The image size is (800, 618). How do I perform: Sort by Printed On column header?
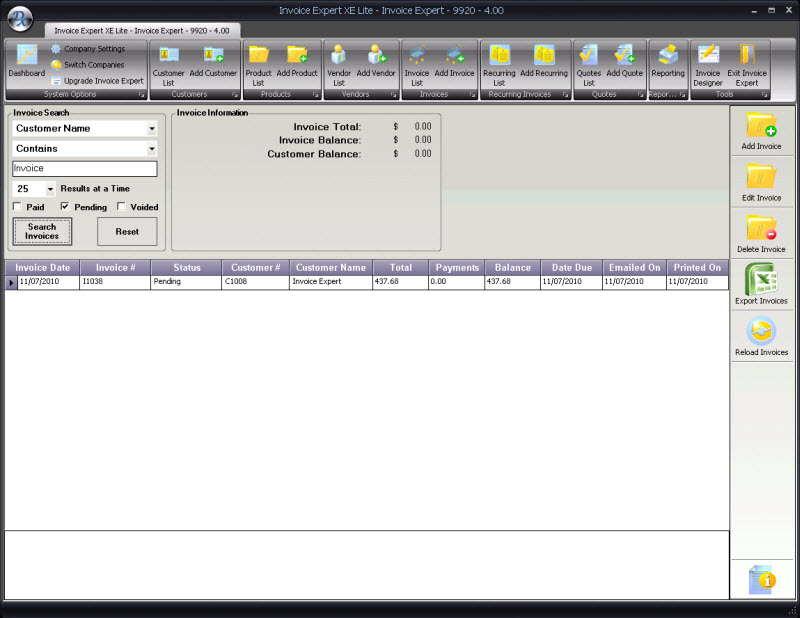[x=697, y=267]
